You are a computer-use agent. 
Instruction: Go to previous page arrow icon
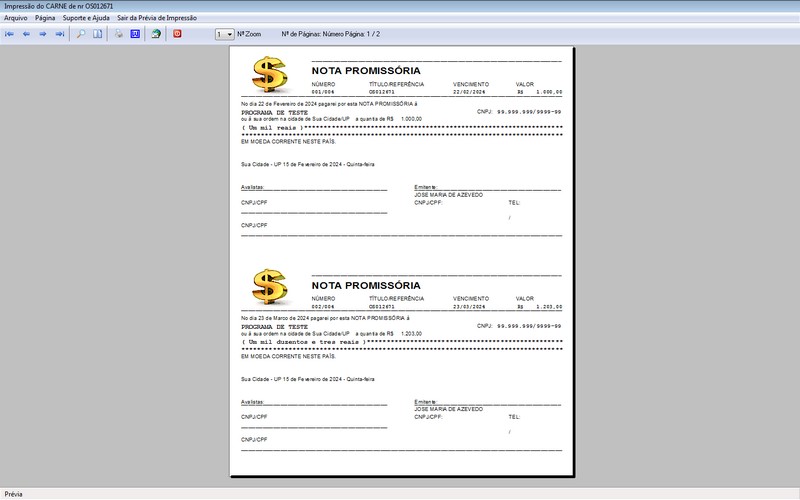tap(27, 34)
